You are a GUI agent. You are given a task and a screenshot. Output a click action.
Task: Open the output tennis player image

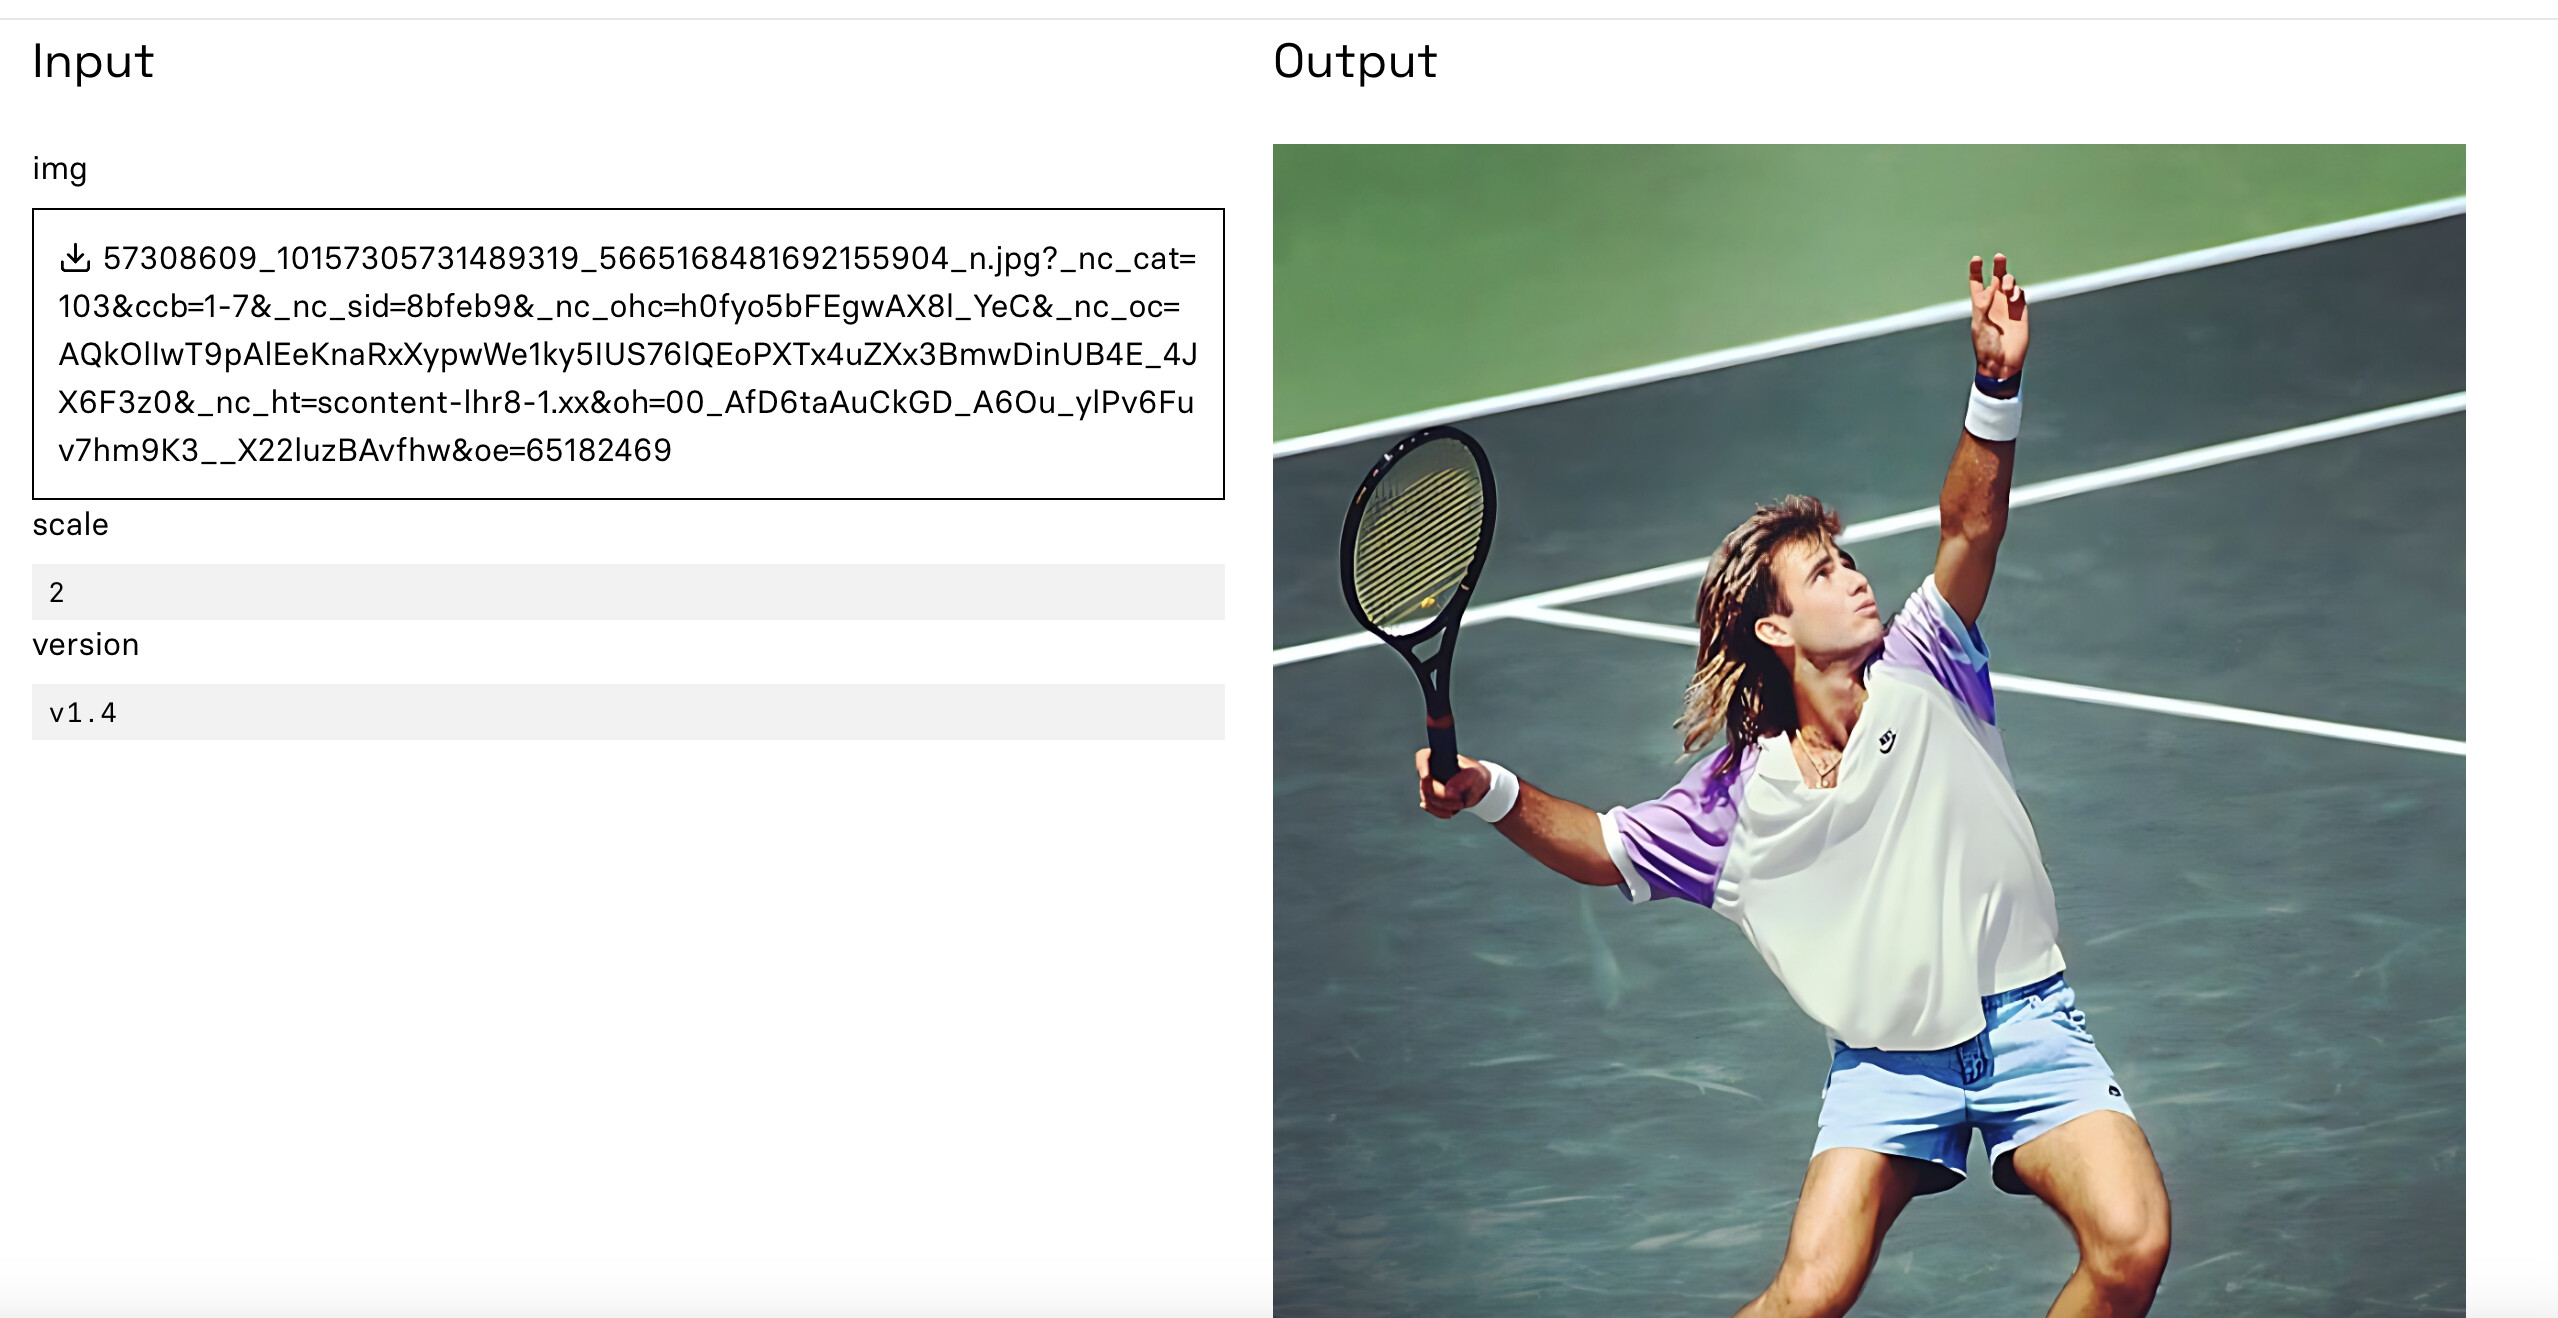click(1869, 731)
